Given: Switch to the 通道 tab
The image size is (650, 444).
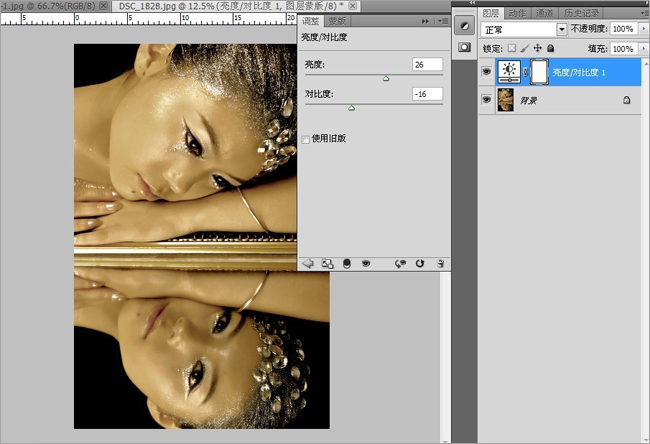Looking at the screenshot, I should pos(544,13).
